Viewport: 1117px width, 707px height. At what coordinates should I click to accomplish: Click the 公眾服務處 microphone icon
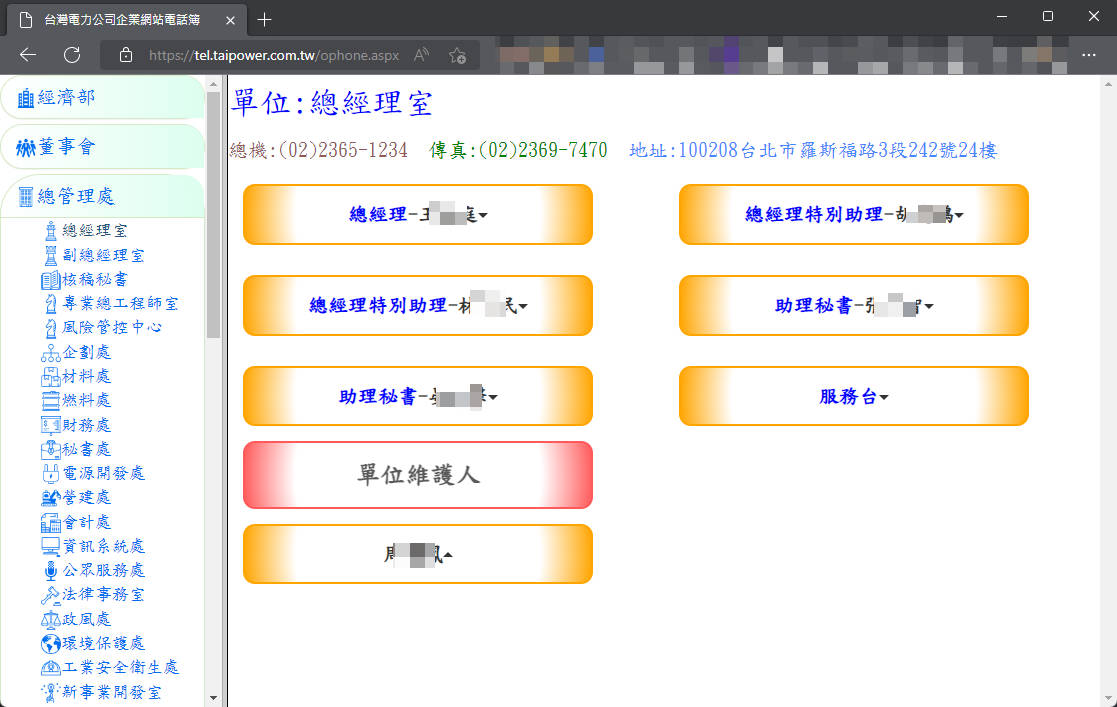(x=51, y=571)
